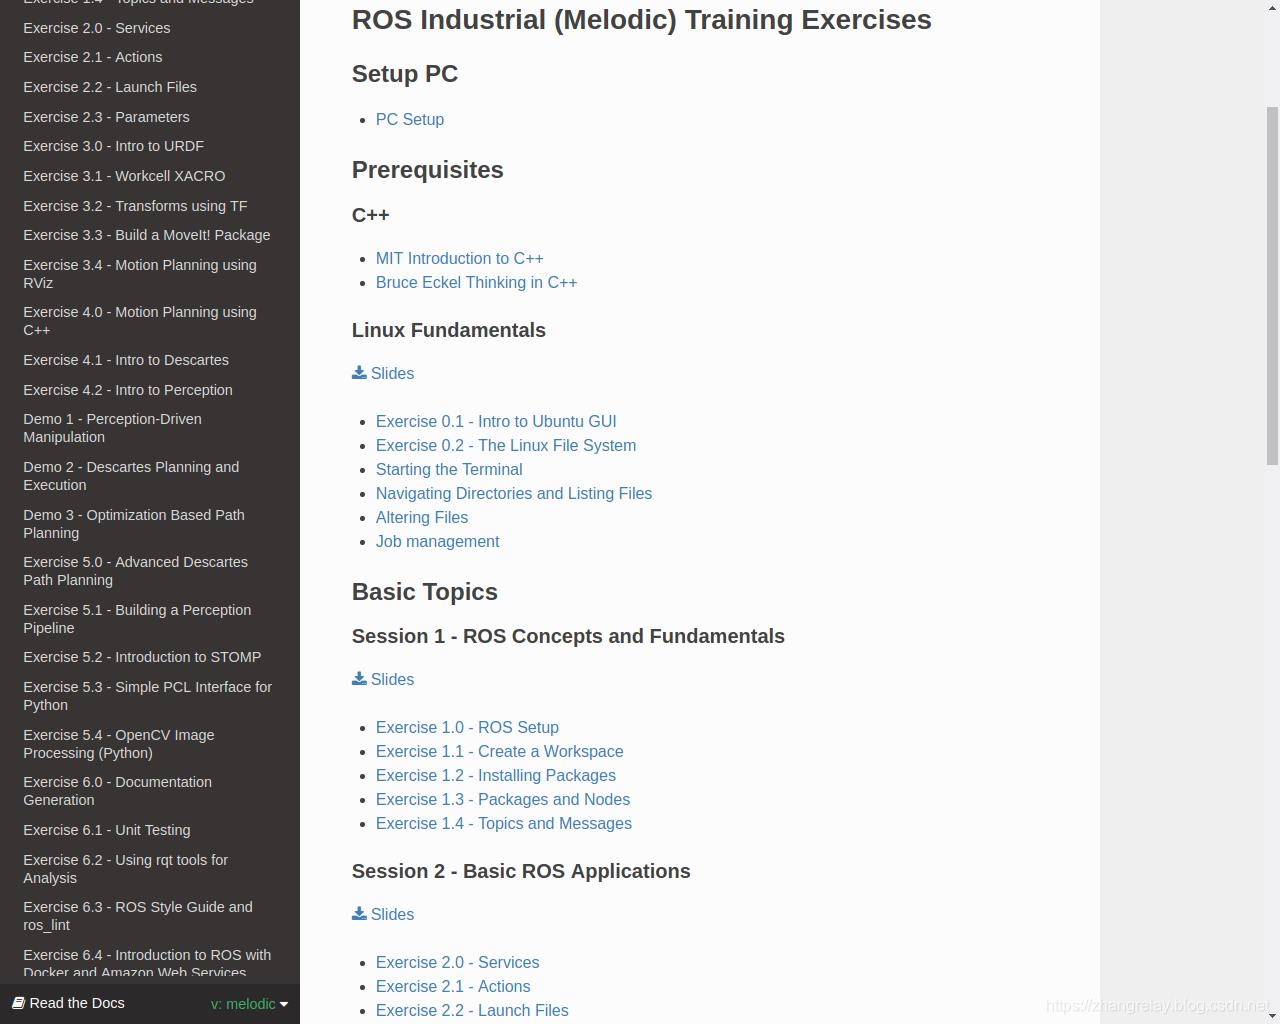Image resolution: width=1280 pixels, height=1024 pixels.
Task: Select sidebar Exercise 6.2 - Using rqt tools
Action: pyautogui.click(x=150, y=869)
